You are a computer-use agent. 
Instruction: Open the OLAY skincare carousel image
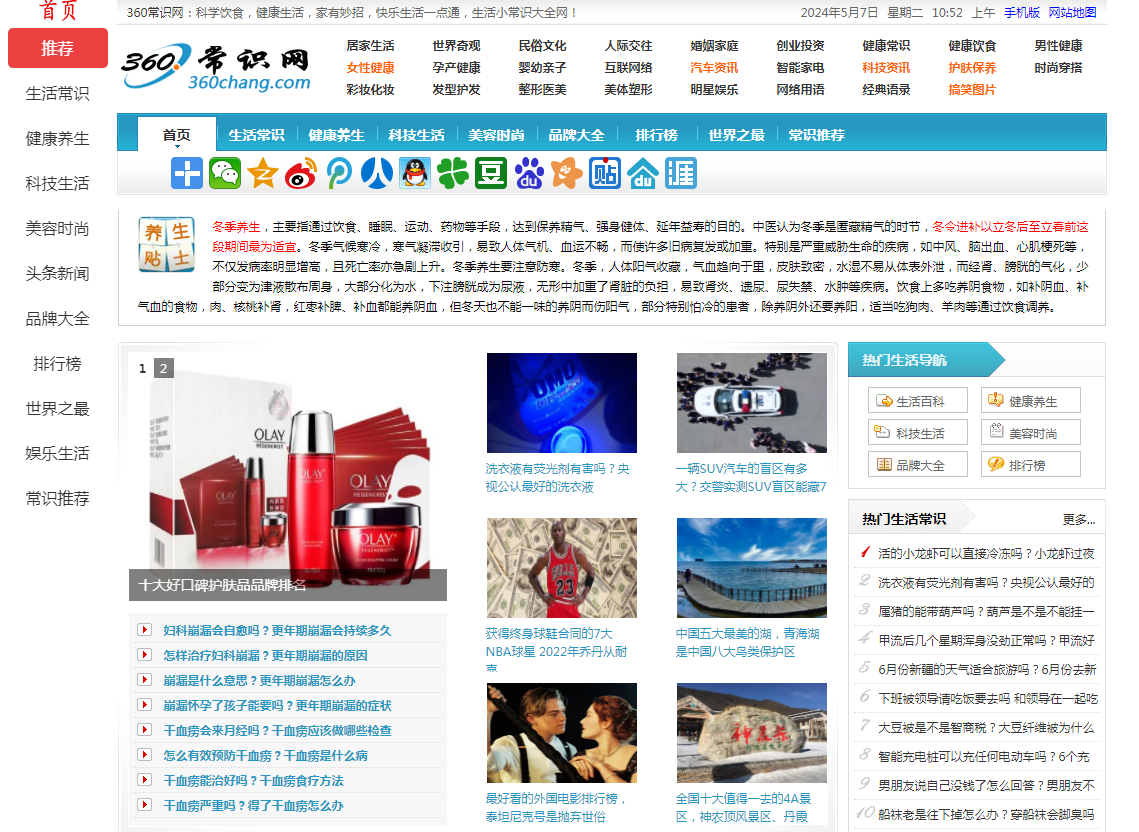(x=288, y=477)
